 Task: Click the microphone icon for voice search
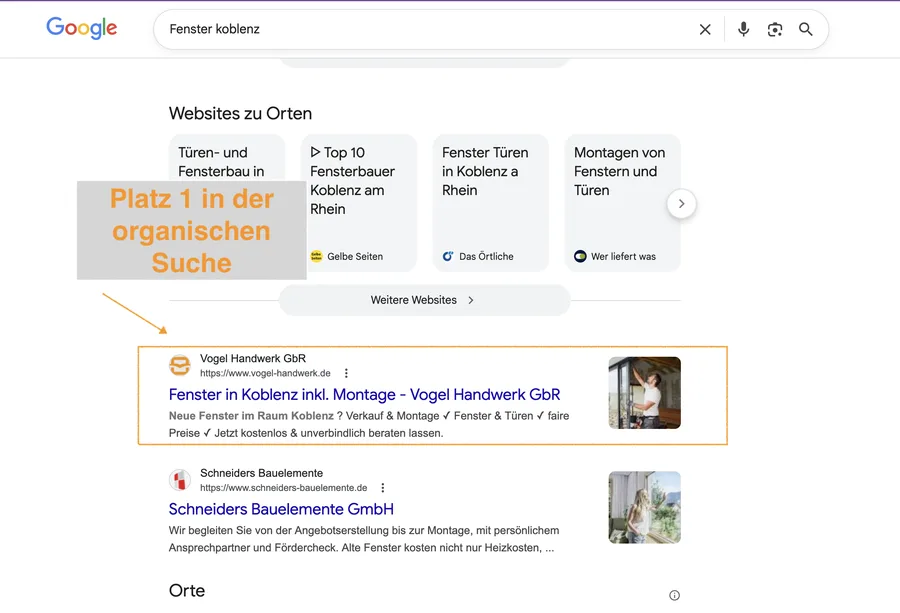point(743,29)
